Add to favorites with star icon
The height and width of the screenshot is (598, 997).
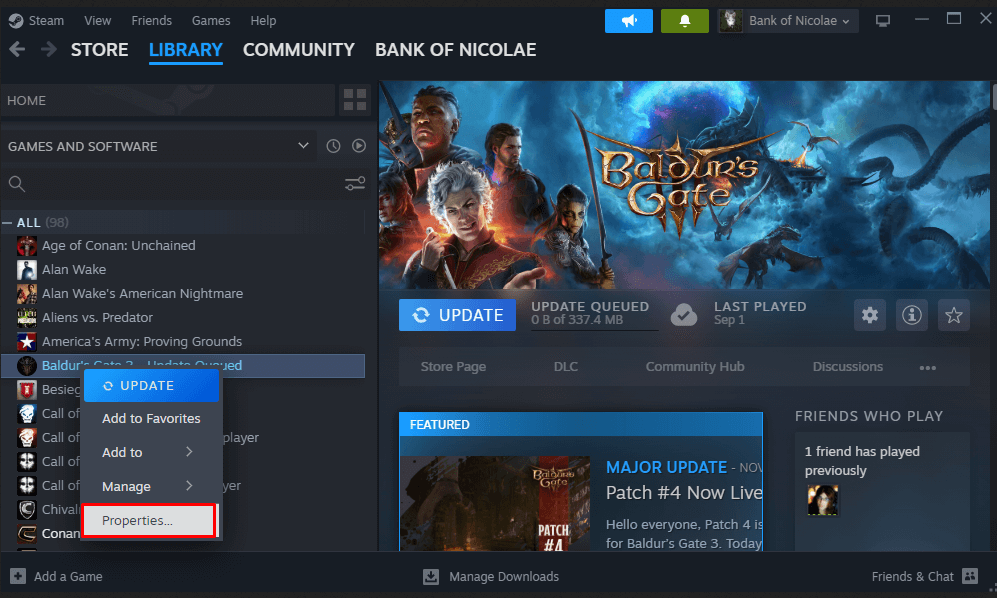[954, 315]
